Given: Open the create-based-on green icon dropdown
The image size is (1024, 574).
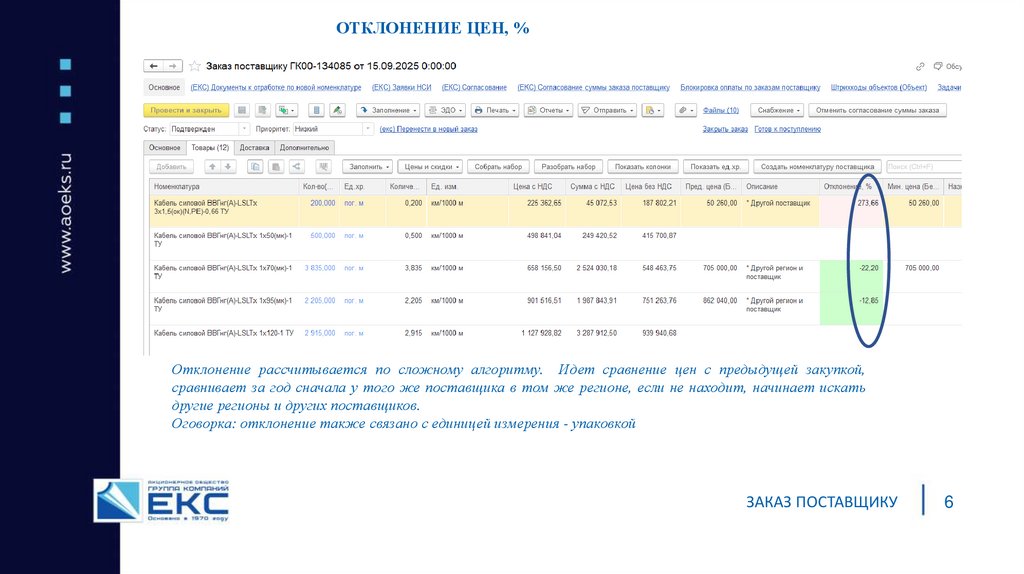Looking at the screenshot, I should 287,110.
